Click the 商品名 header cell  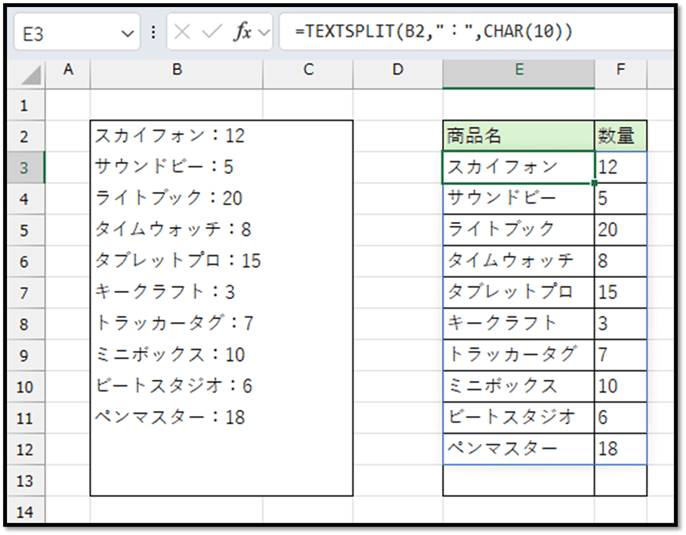pyautogui.click(x=518, y=136)
